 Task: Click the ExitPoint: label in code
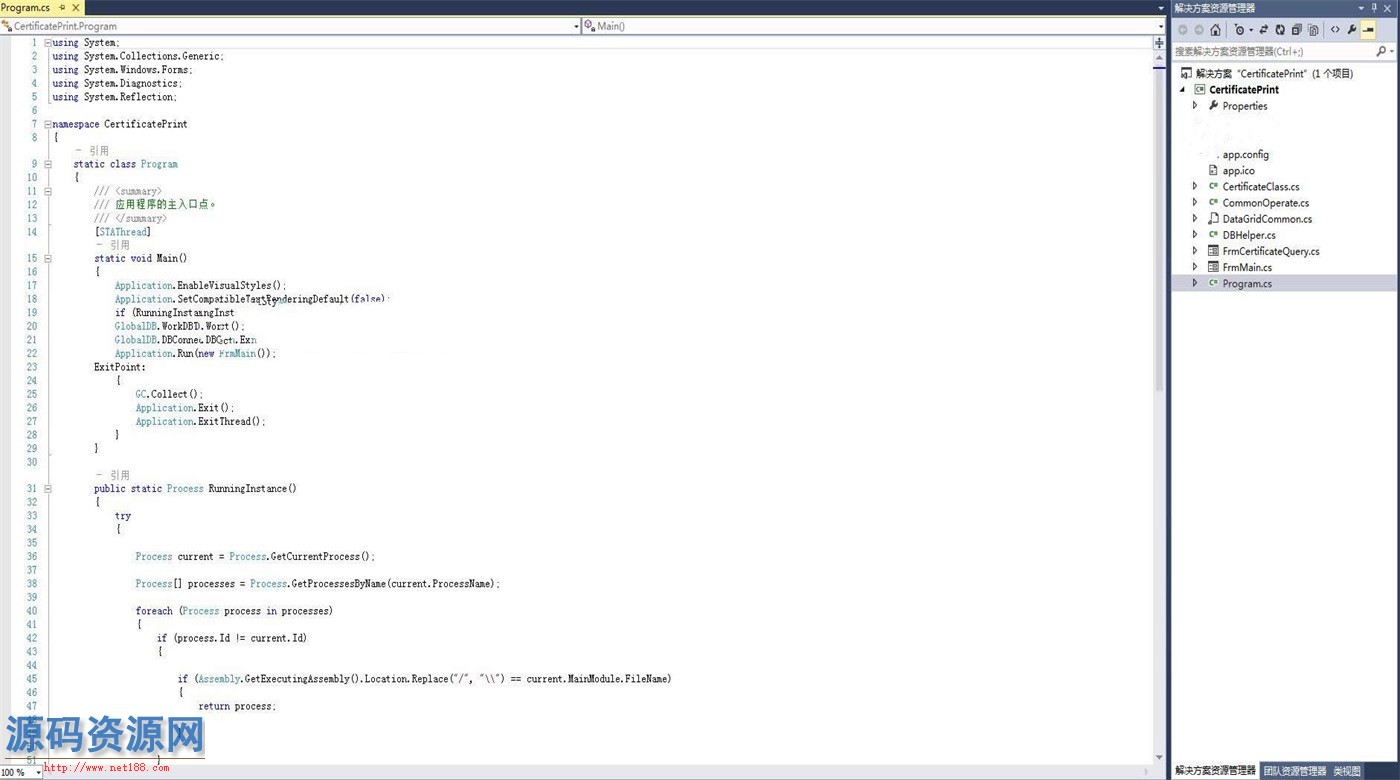tap(120, 367)
